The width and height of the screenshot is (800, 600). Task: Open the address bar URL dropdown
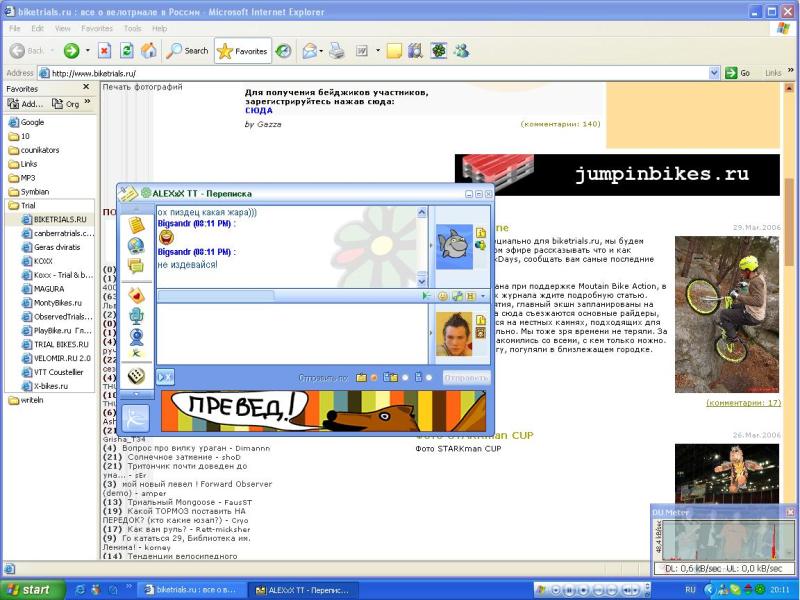(714, 73)
